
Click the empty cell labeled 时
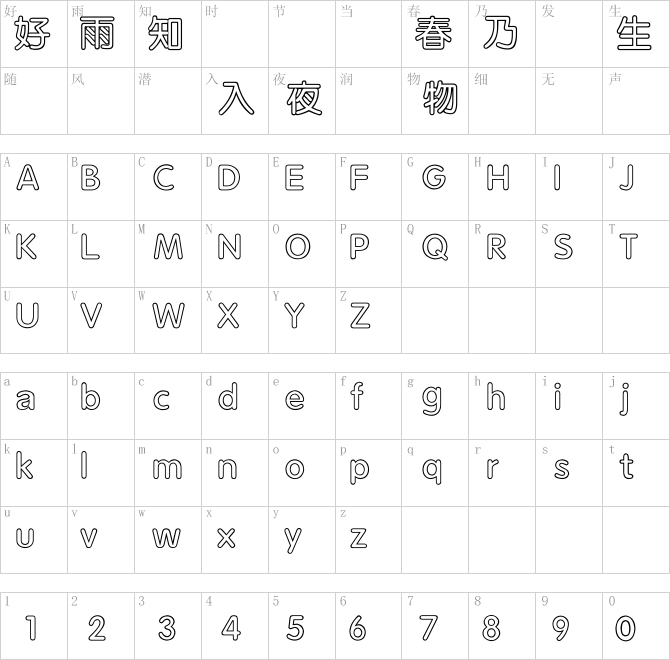point(235,34)
